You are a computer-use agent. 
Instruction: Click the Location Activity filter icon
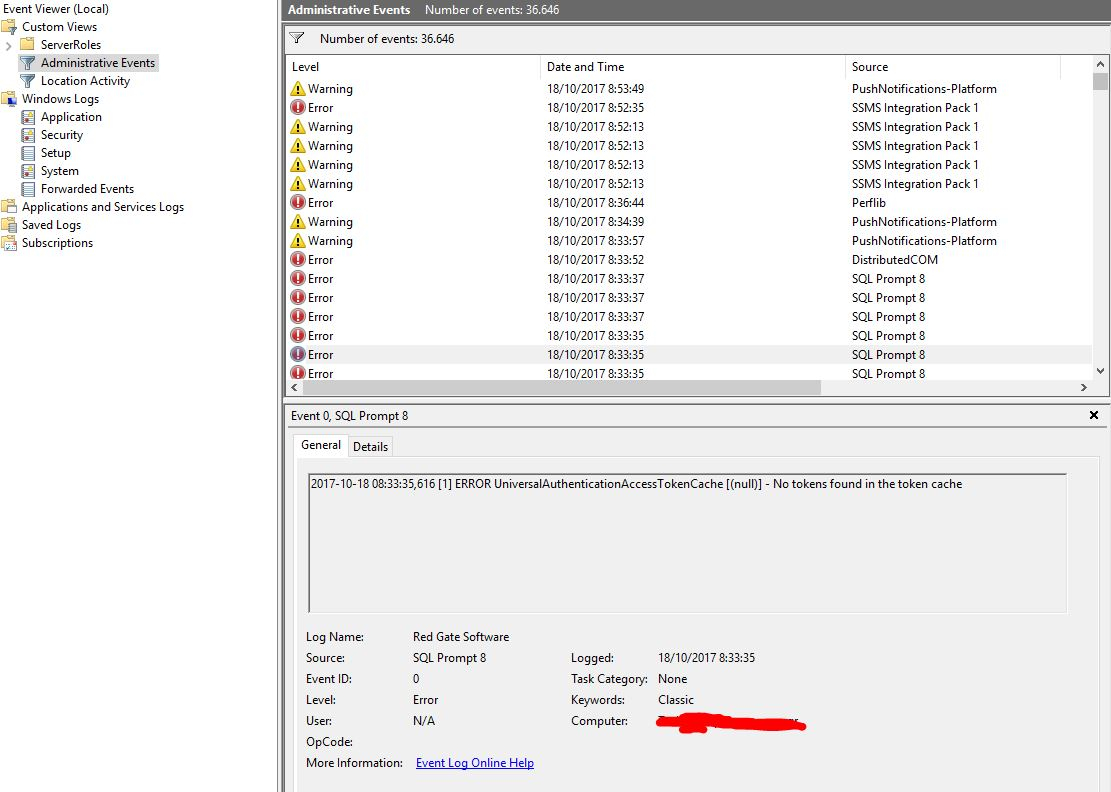pyautogui.click(x=28, y=81)
